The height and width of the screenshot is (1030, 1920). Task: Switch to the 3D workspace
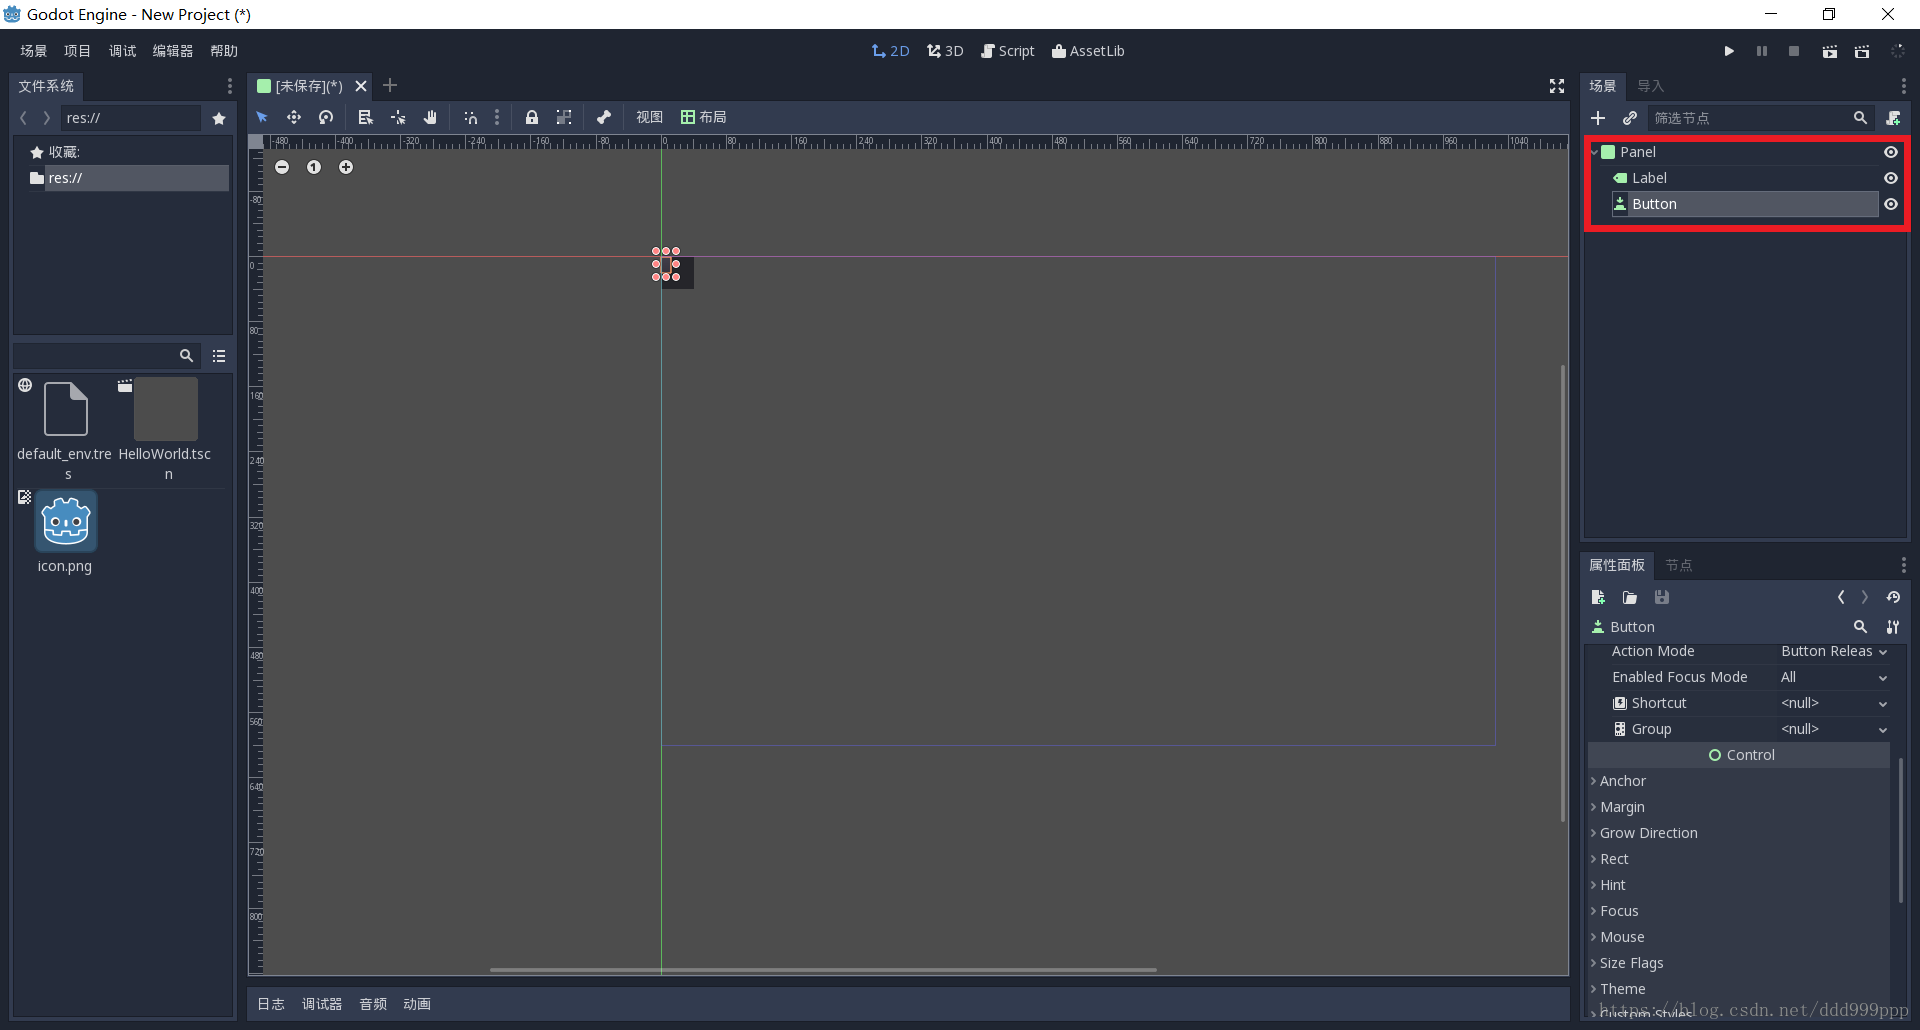[x=945, y=51]
